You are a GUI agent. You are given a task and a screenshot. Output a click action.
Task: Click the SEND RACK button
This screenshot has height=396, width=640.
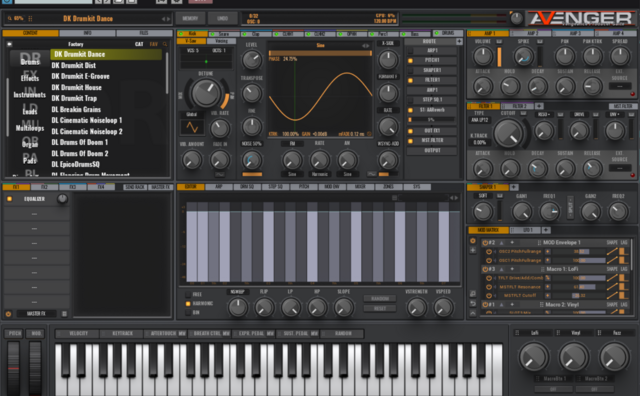(x=135, y=187)
